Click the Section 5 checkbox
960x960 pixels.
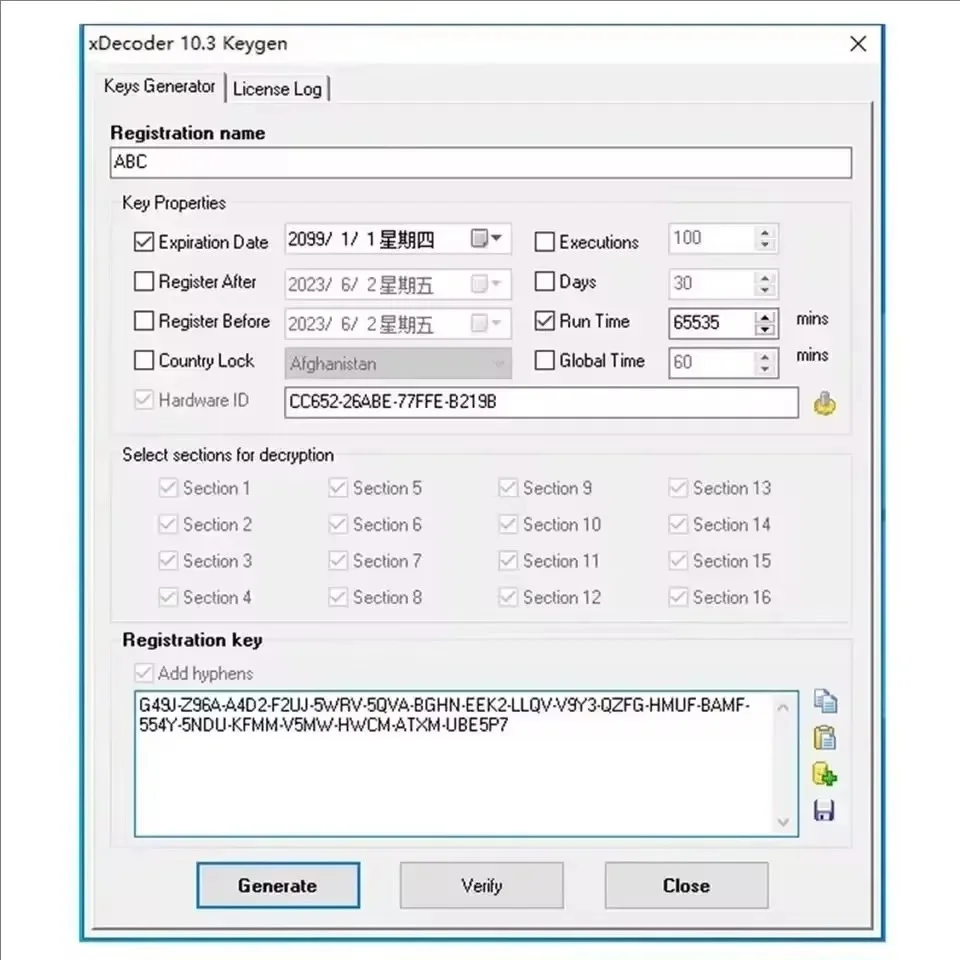click(x=338, y=488)
